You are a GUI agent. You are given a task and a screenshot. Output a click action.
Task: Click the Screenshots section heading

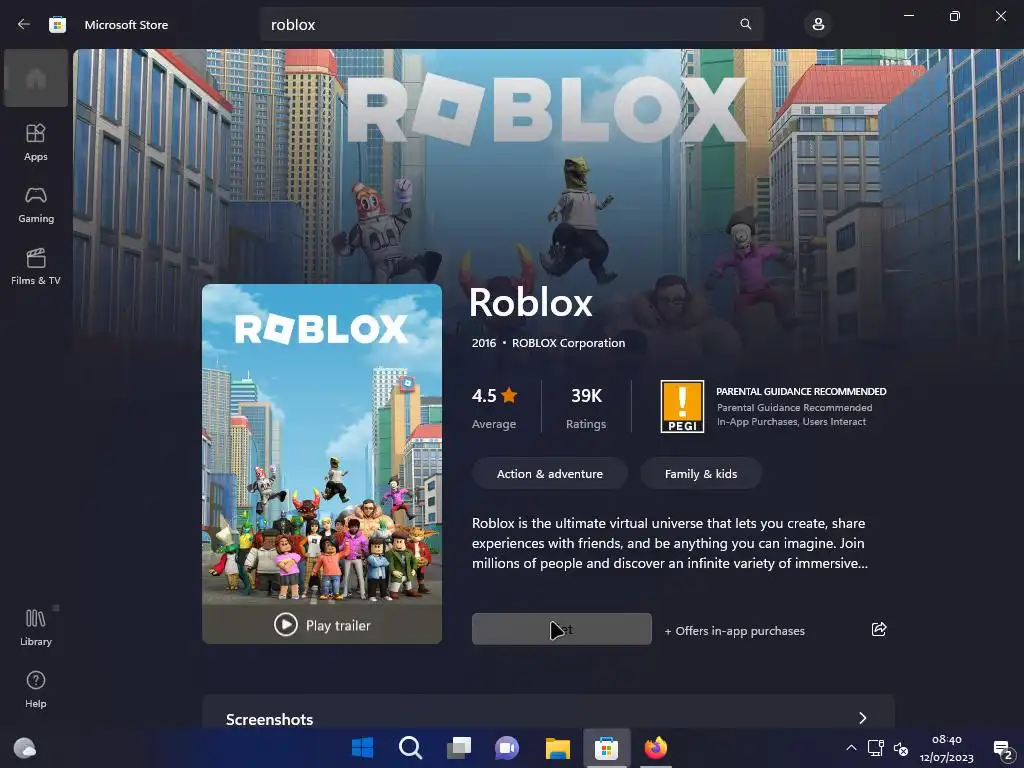tap(269, 719)
